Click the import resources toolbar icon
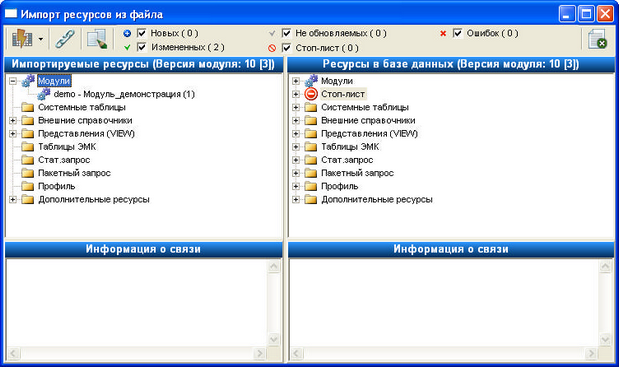Screen dimensions: 619x367 pos(22,39)
